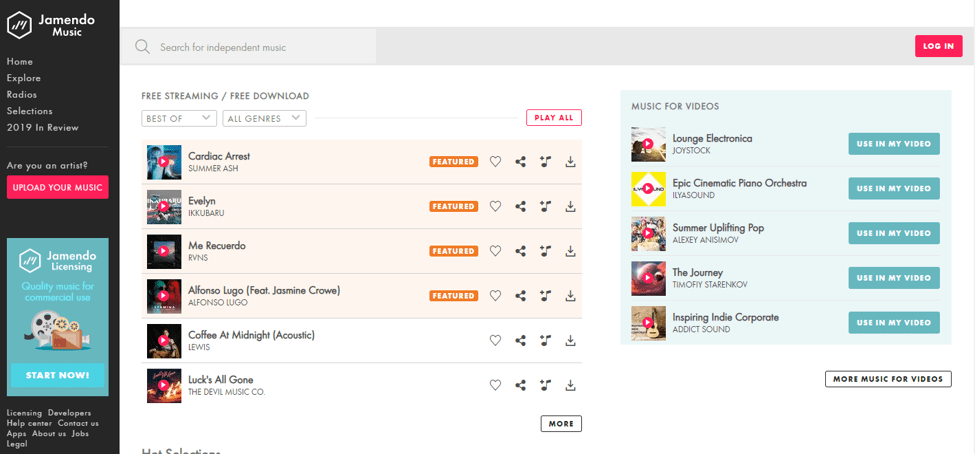The width and height of the screenshot is (975, 454).
Task: Open the Jobs footer link
Action: [x=80, y=433]
